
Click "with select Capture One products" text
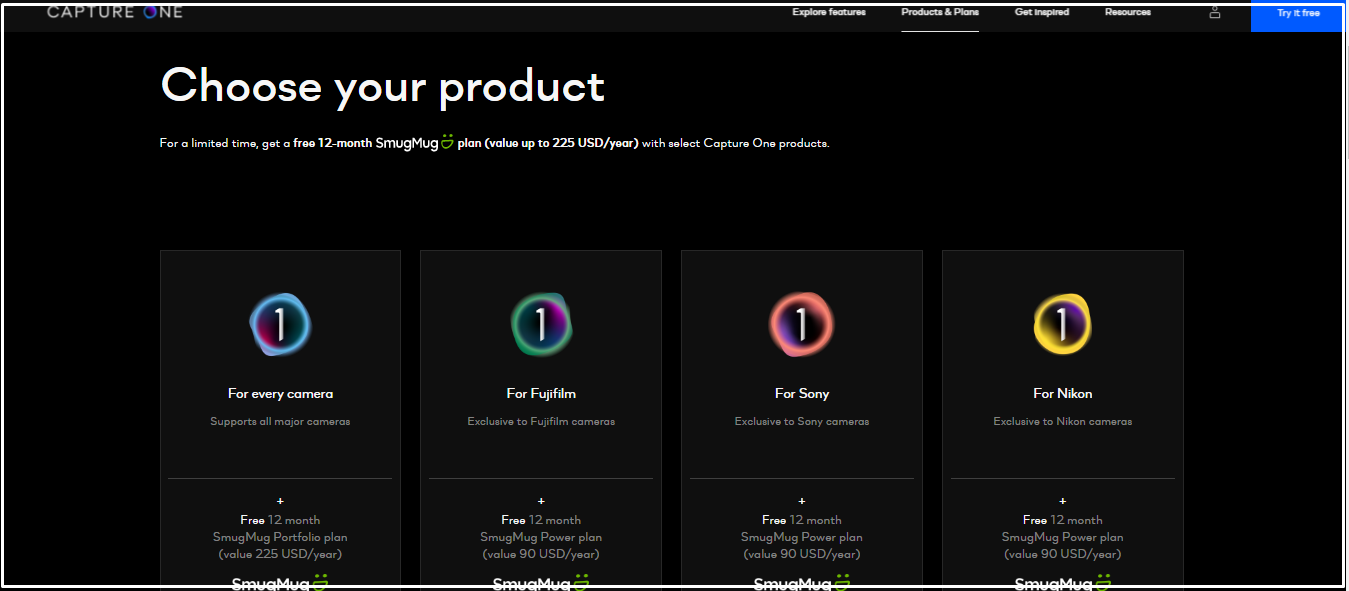(735, 143)
